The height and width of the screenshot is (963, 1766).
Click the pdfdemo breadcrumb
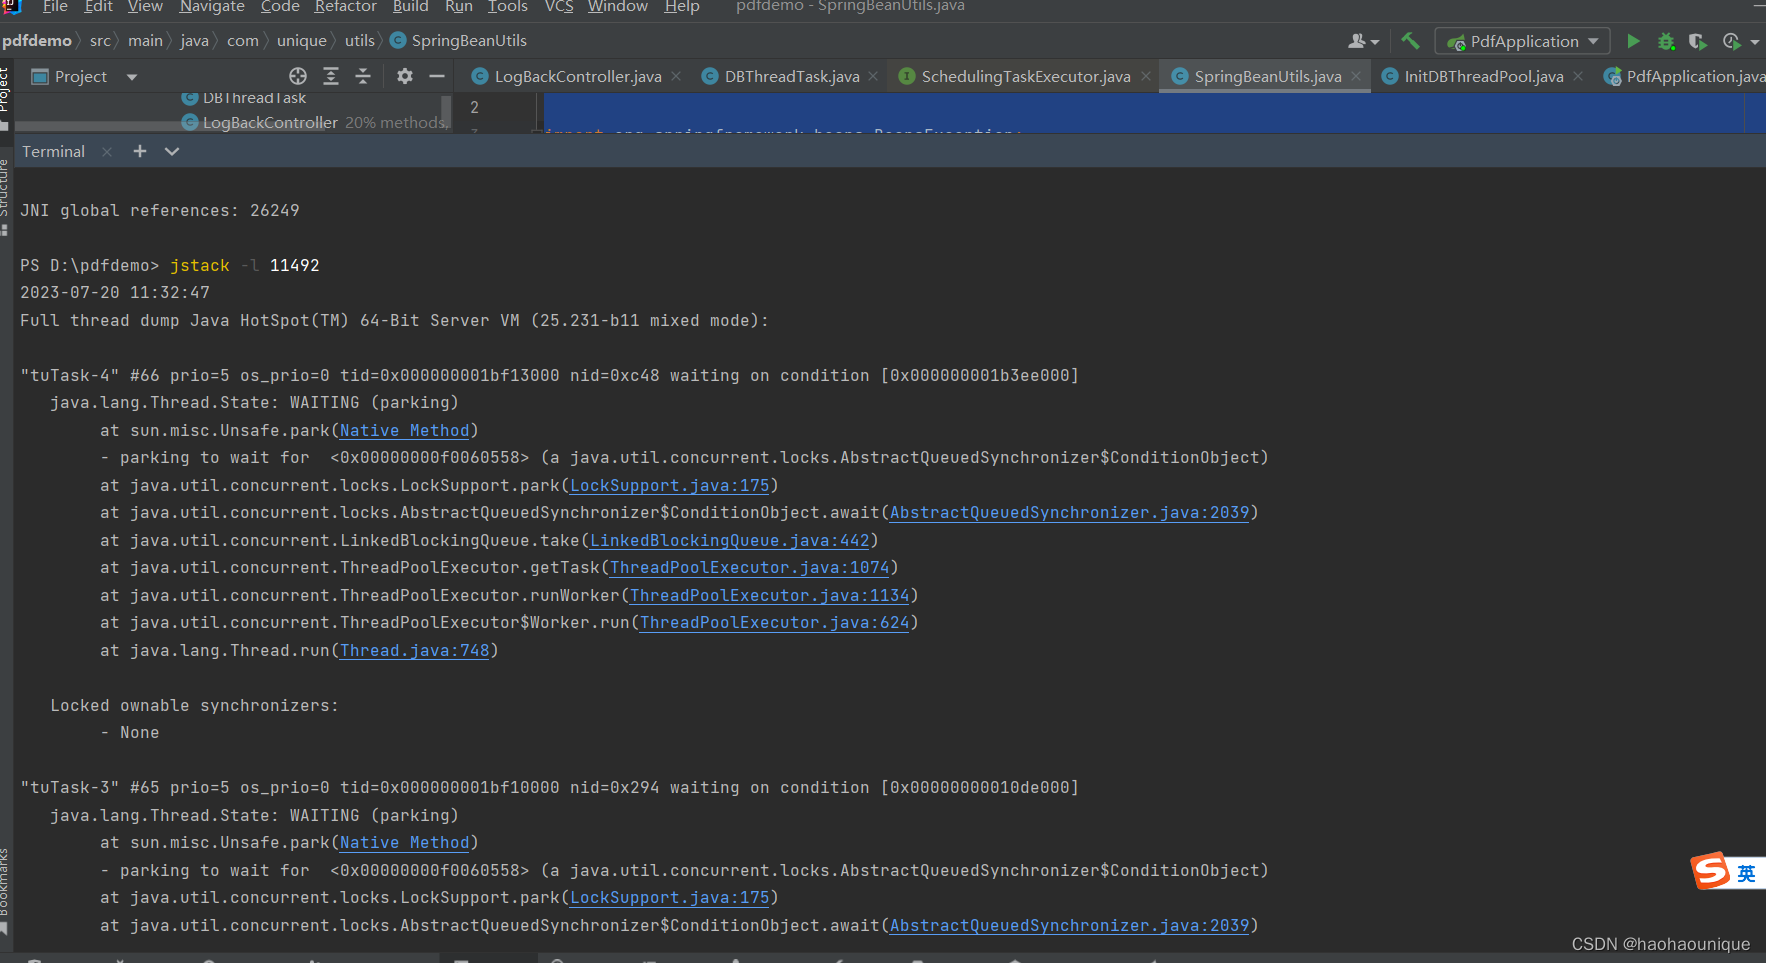37,40
